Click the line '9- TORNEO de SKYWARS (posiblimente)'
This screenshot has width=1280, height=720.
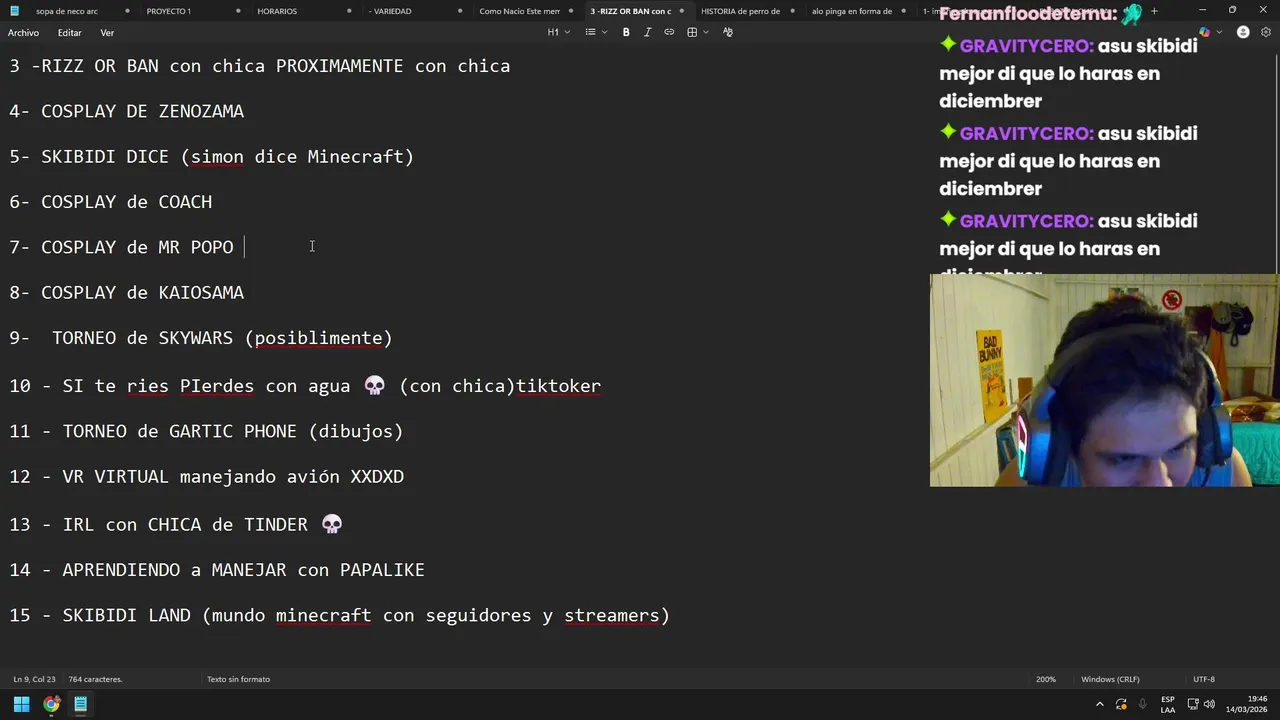(x=201, y=338)
